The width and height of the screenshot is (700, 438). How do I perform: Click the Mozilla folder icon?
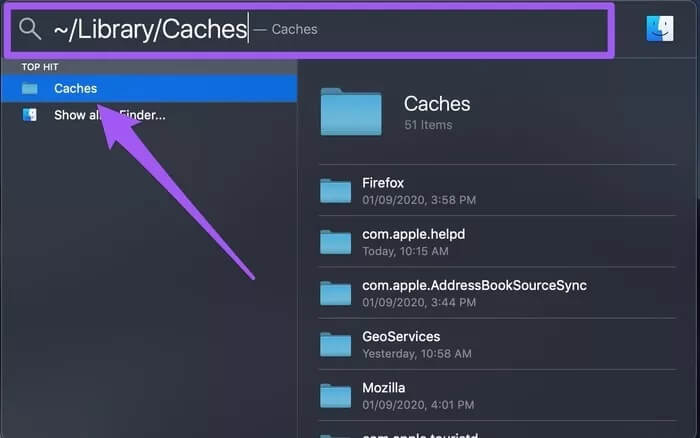335,396
